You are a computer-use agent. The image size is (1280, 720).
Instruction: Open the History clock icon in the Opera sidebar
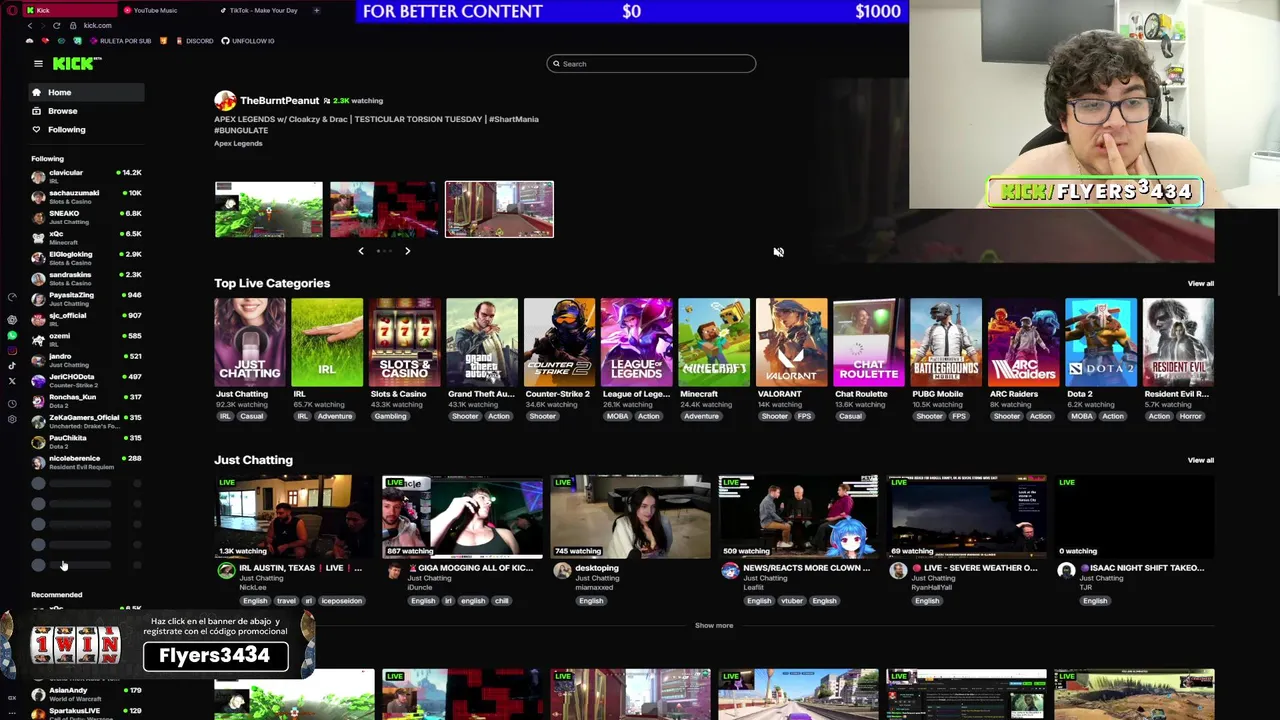pos(12,403)
